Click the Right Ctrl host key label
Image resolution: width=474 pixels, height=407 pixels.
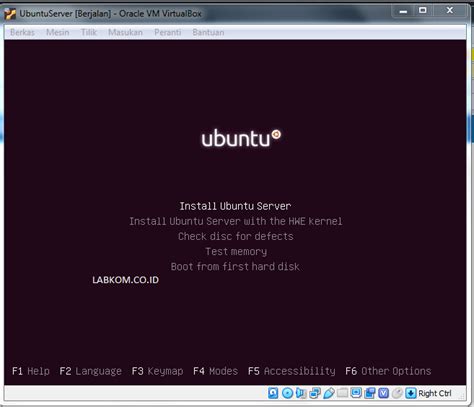pyautogui.click(x=435, y=393)
